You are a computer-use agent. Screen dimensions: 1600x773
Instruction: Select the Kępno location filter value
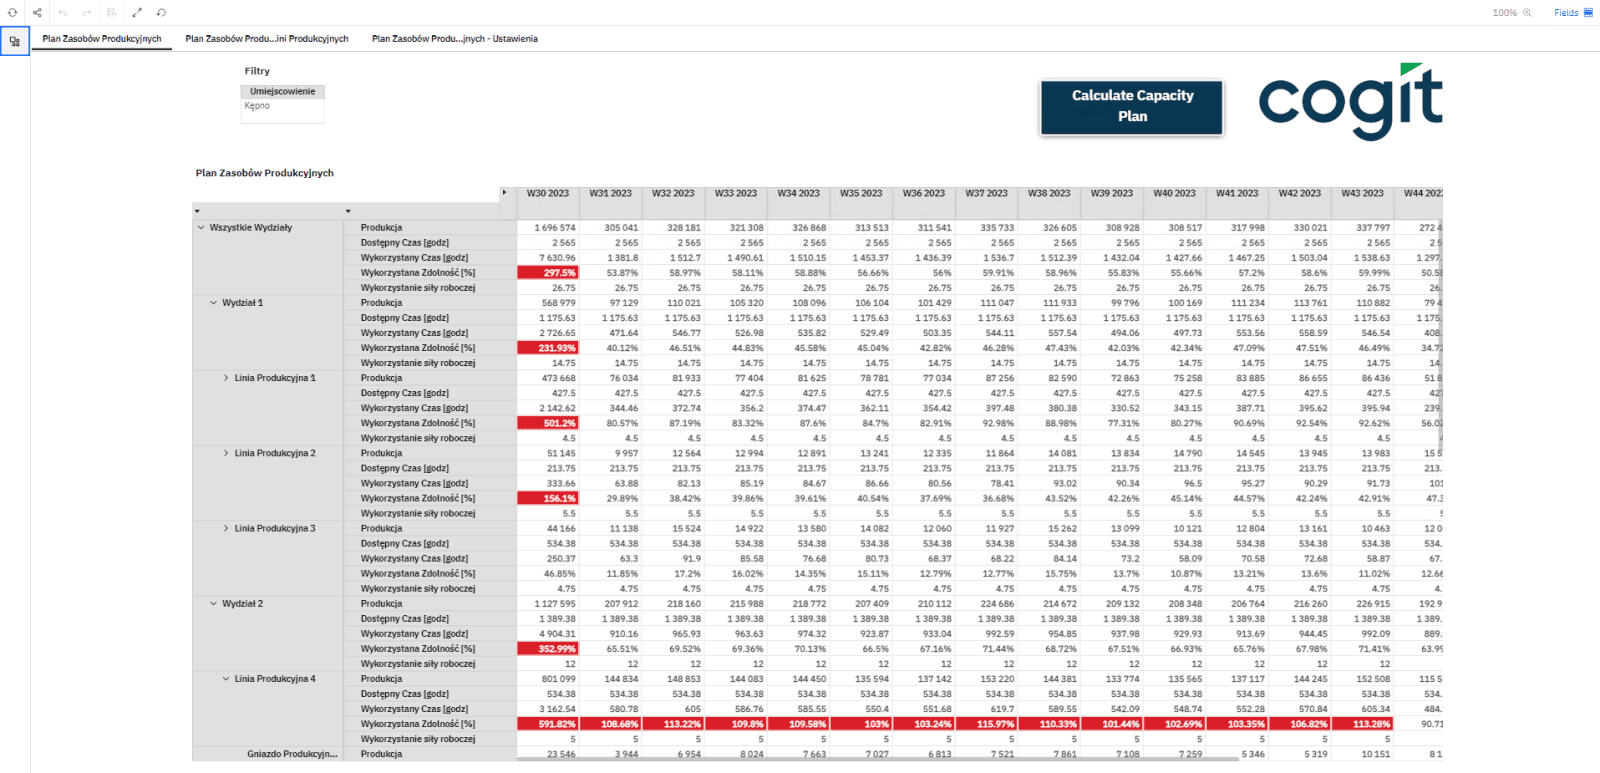(257, 106)
